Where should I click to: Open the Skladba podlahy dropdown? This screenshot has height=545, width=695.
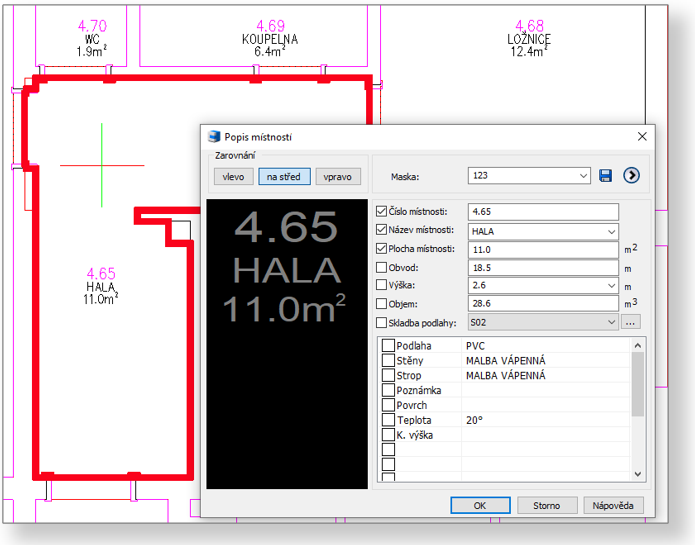pos(611,323)
